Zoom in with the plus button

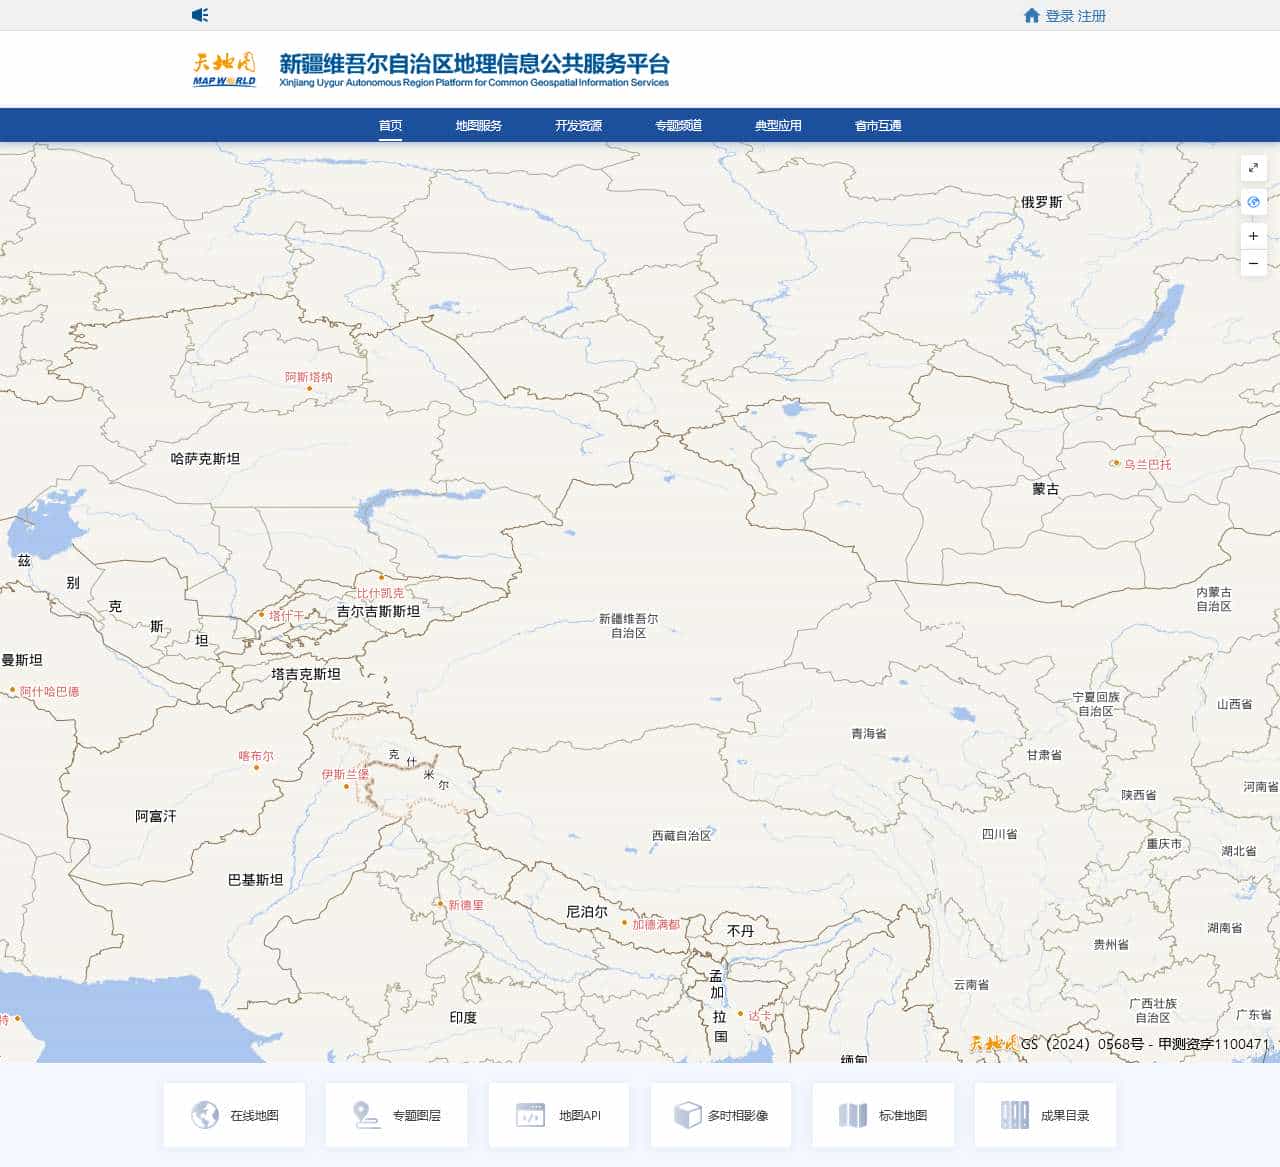(1253, 236)
